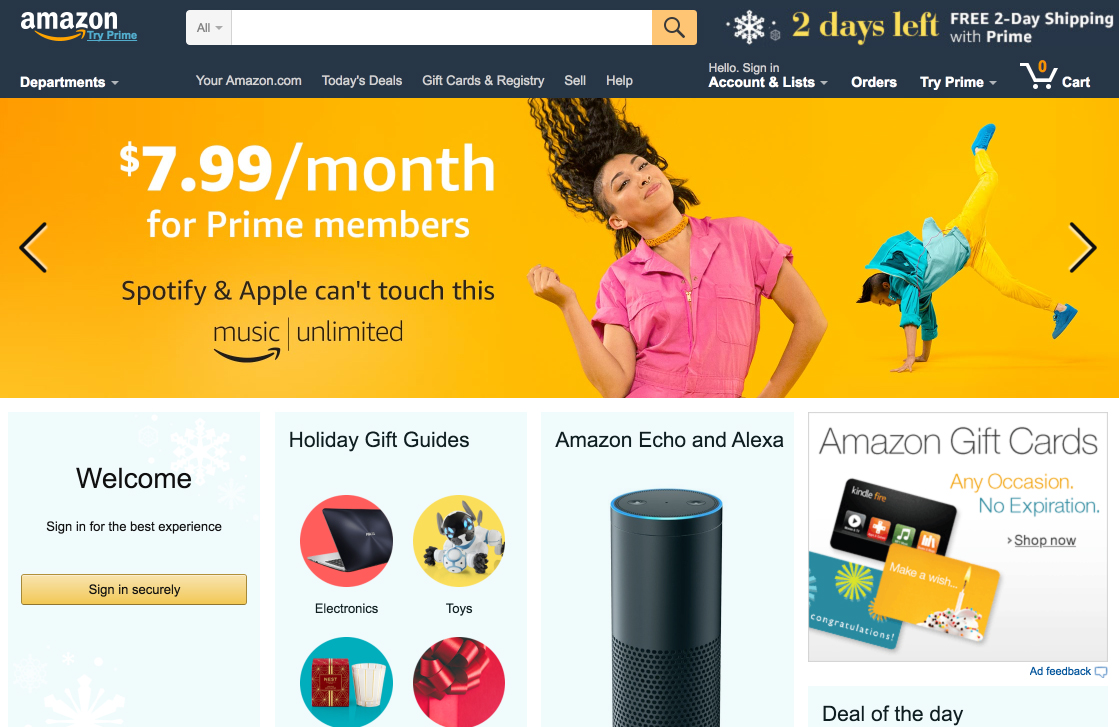1119x727 pixels.
Task: Open Today's Deals menu item
Action: coord(362,81)
